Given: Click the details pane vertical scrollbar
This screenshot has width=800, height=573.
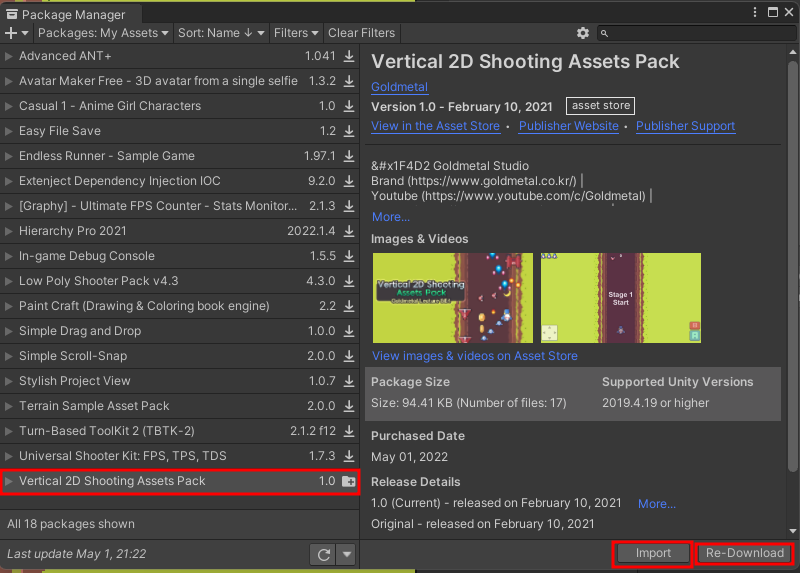Looking at the screenshot, I should pos(792,265).
